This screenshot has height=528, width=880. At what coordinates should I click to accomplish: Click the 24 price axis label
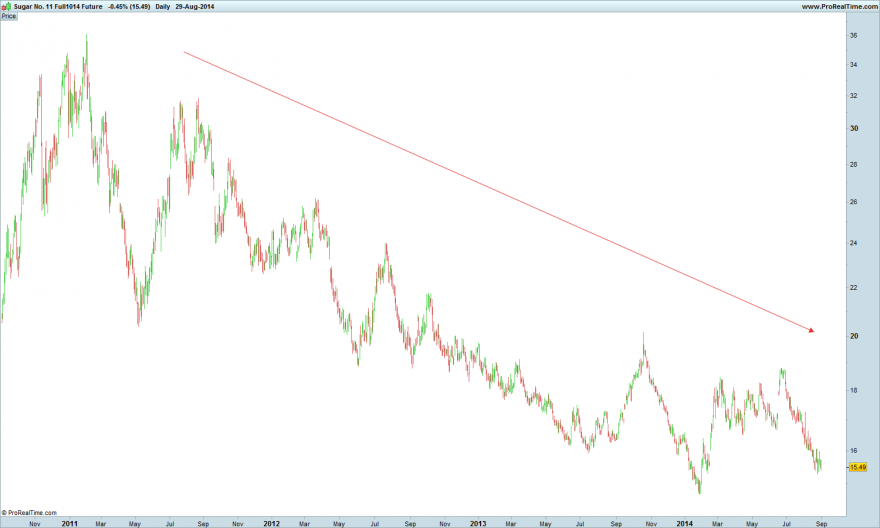[854, 244]
